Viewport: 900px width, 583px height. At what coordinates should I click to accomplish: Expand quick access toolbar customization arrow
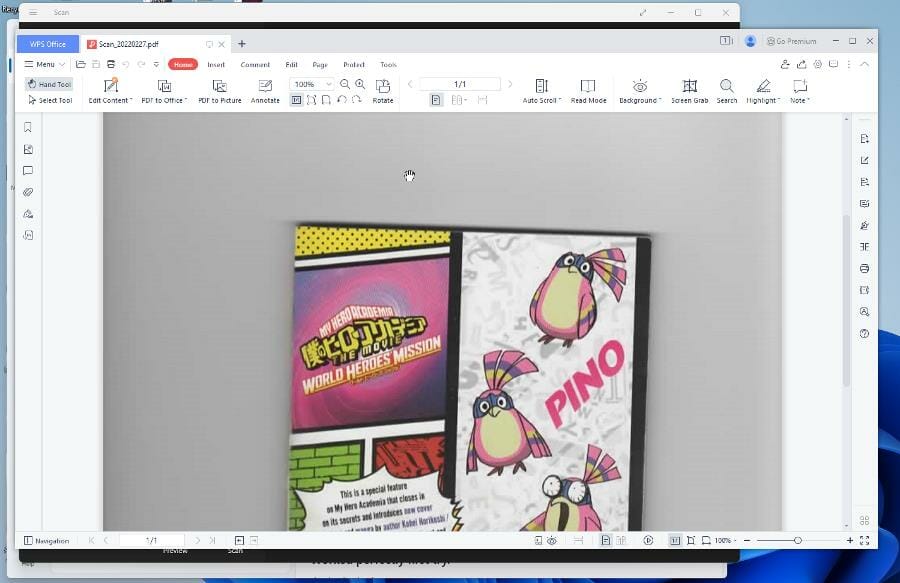click(x=156, y=64)
